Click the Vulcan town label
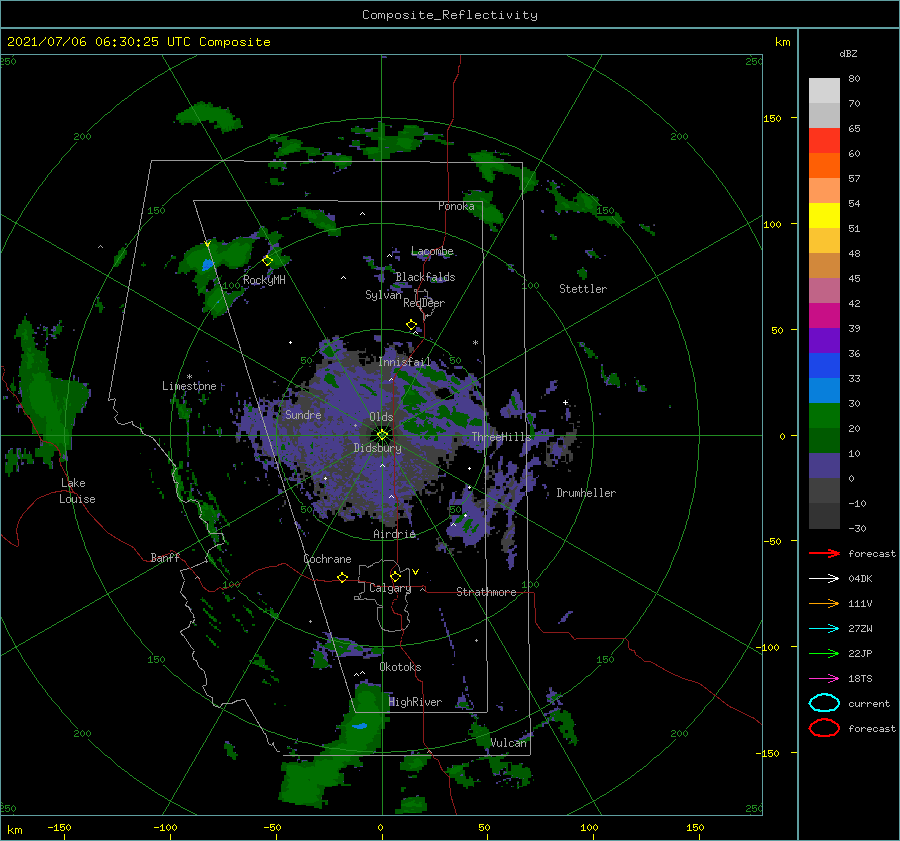This screenshot has width=900, height=841. tap(509, 743)
